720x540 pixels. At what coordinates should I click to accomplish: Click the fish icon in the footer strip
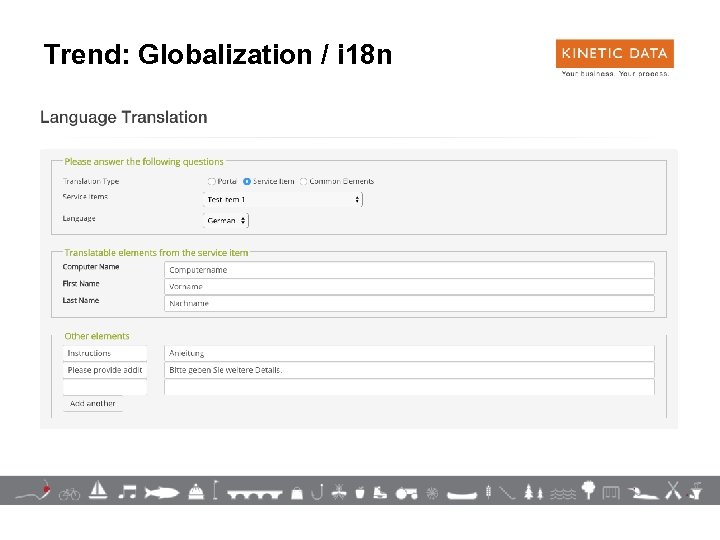(161, 492)
